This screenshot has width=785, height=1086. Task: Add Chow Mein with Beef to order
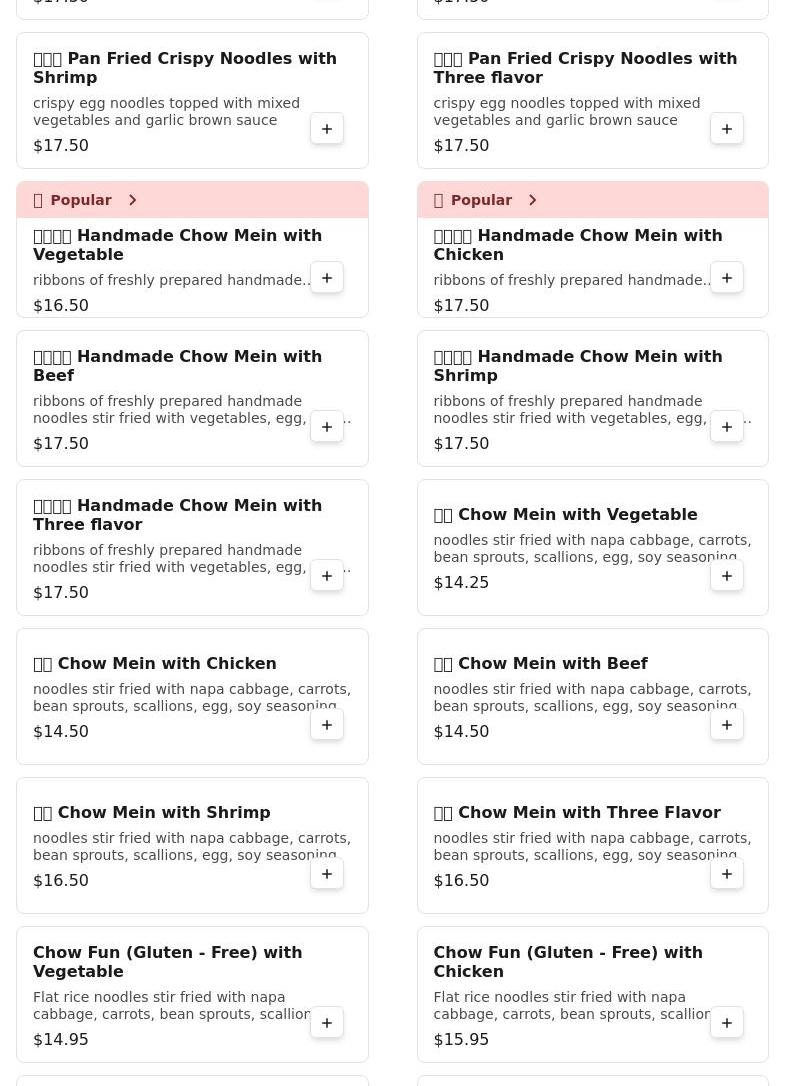point(727,725)
